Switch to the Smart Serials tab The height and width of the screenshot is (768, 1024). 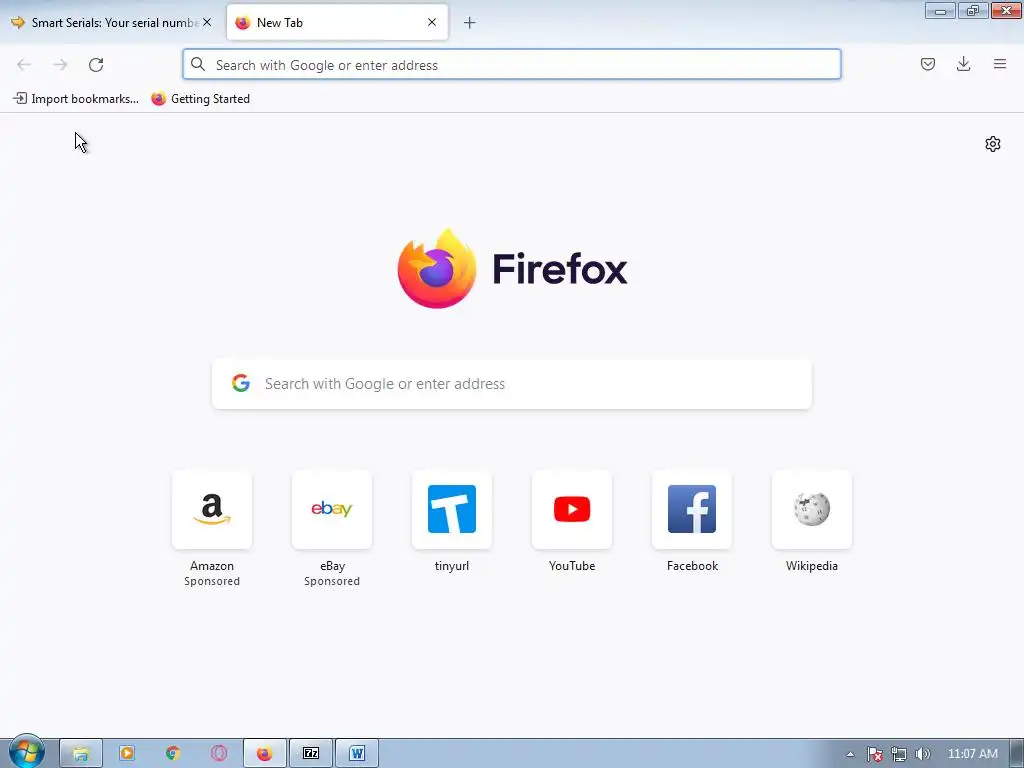[113, 22]
